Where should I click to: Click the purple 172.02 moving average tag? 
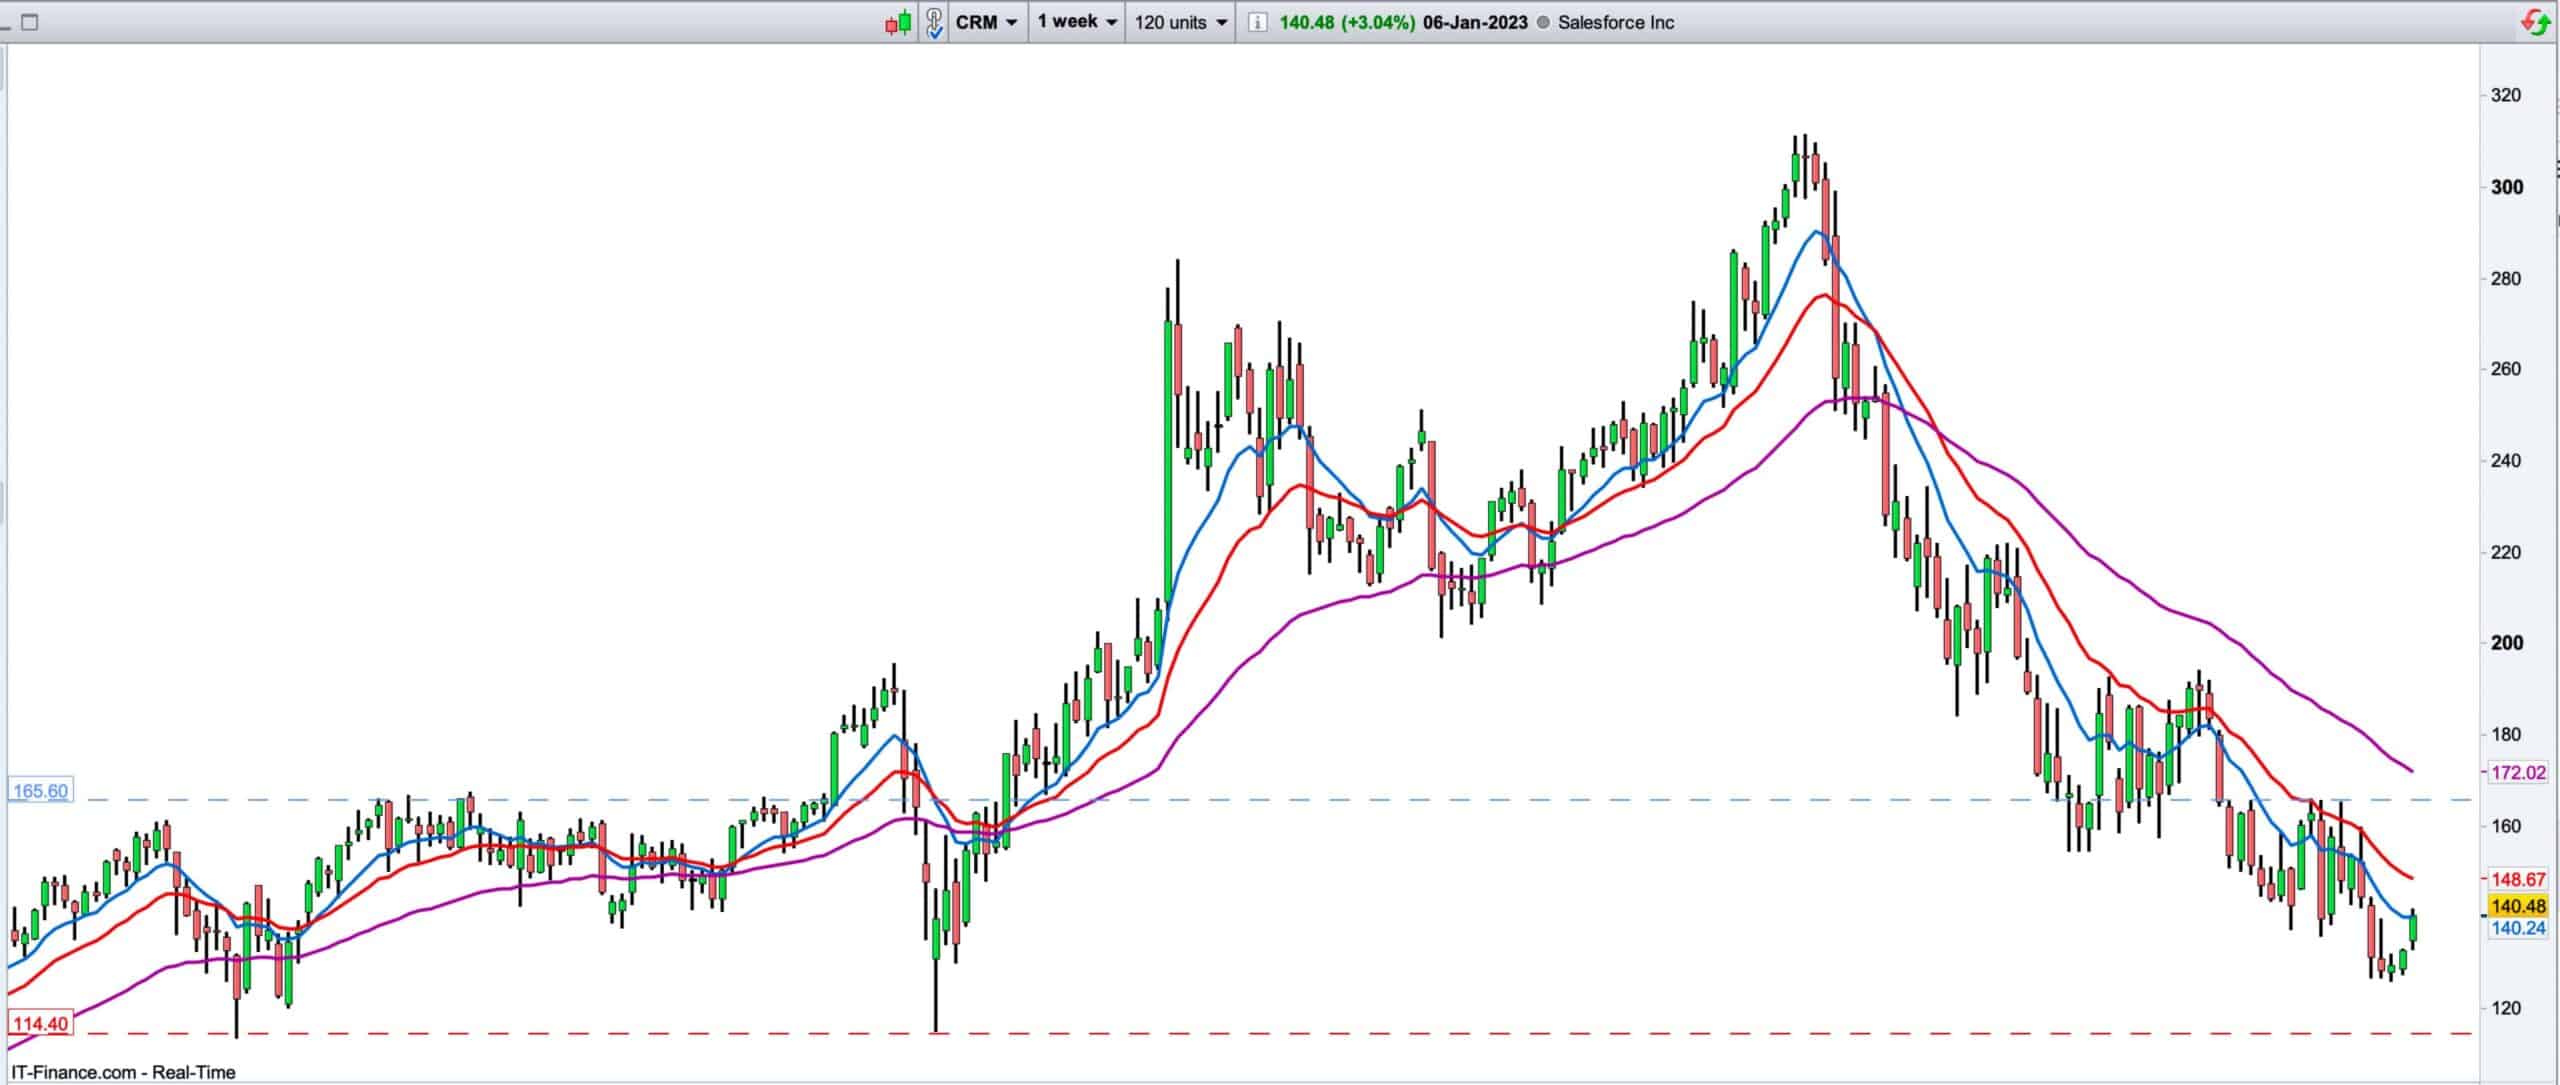click(2519, 772)
